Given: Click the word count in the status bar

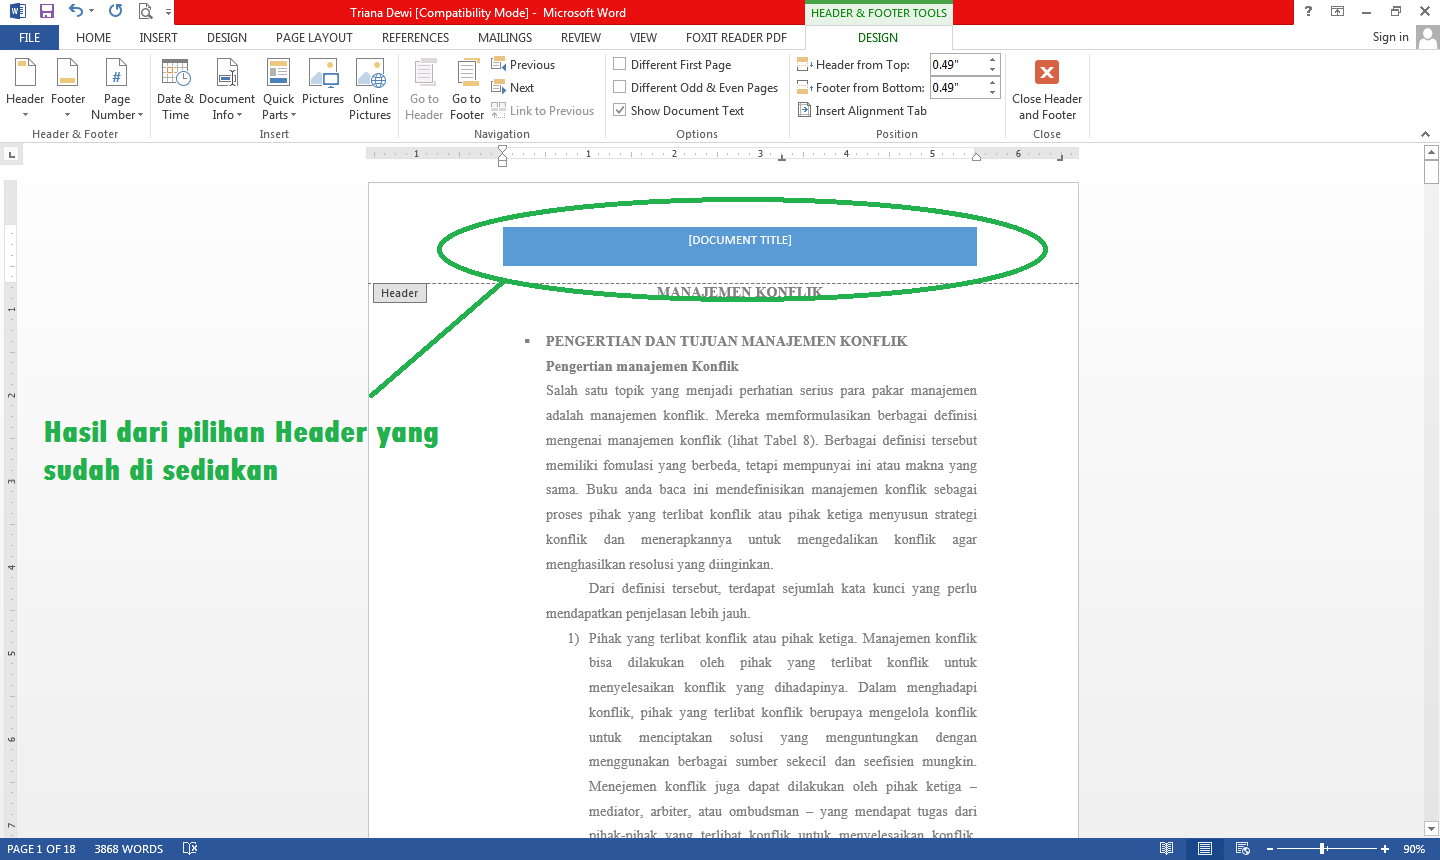Looking at the screenshot, I should coord(128,848).
